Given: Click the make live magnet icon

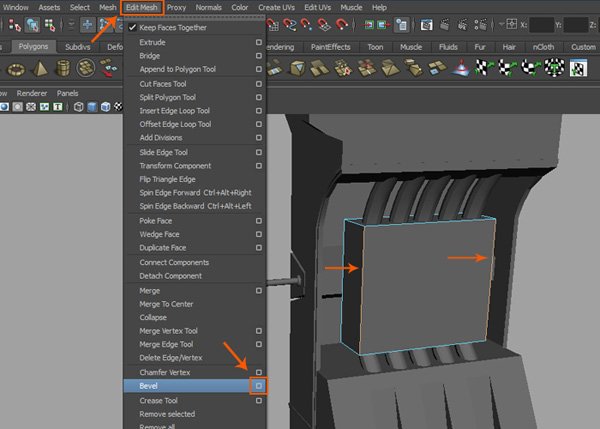Looking at the screenshot, I should 341,25.
